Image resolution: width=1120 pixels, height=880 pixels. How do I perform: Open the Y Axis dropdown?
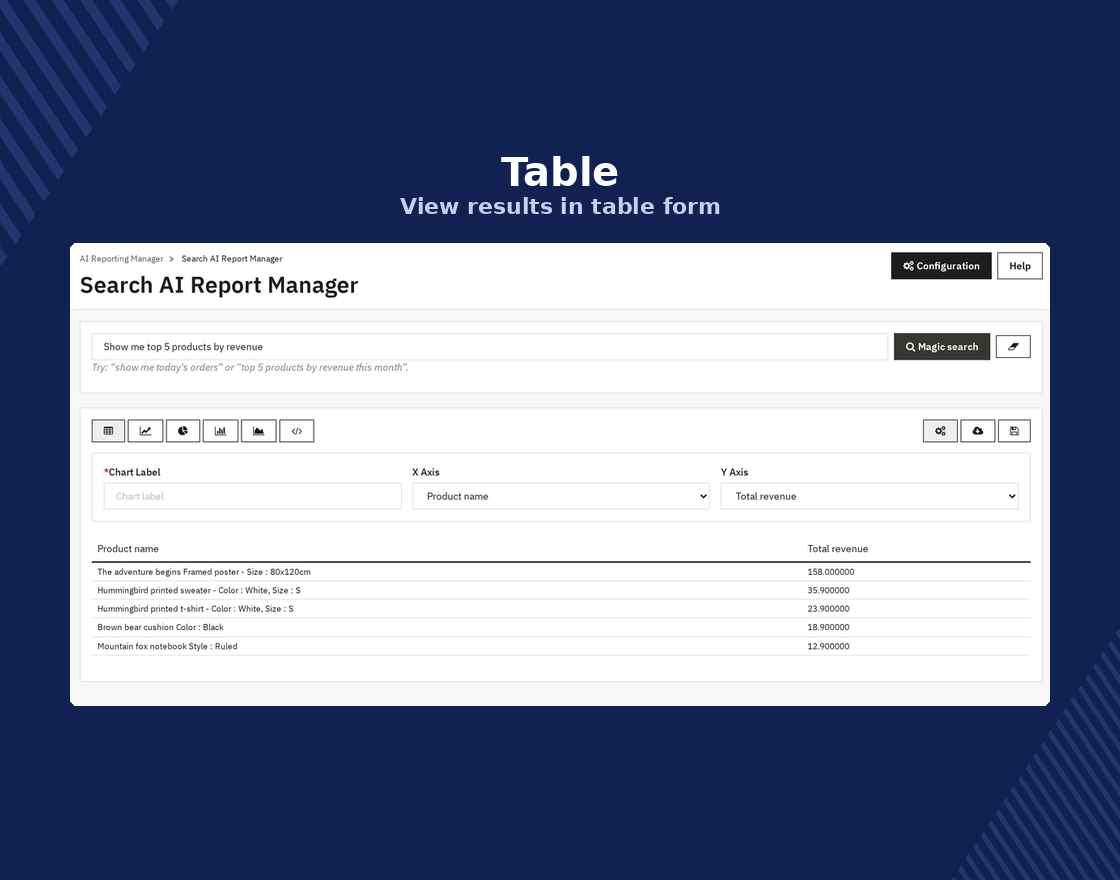pos(869,496)
